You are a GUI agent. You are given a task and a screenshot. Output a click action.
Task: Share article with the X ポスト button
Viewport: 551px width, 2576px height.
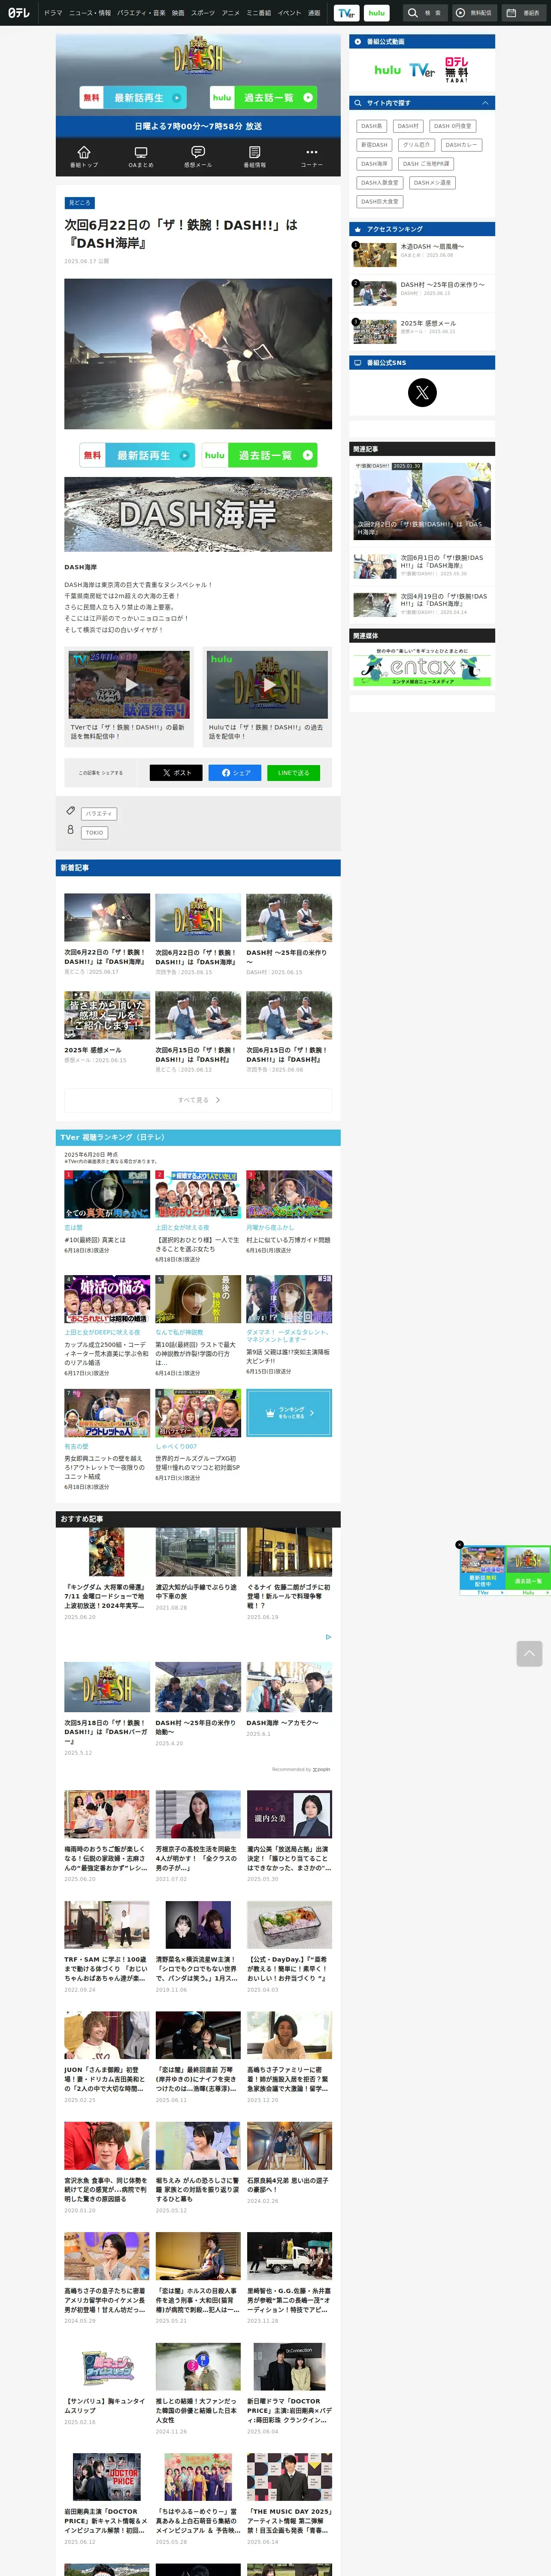(176, 772)
